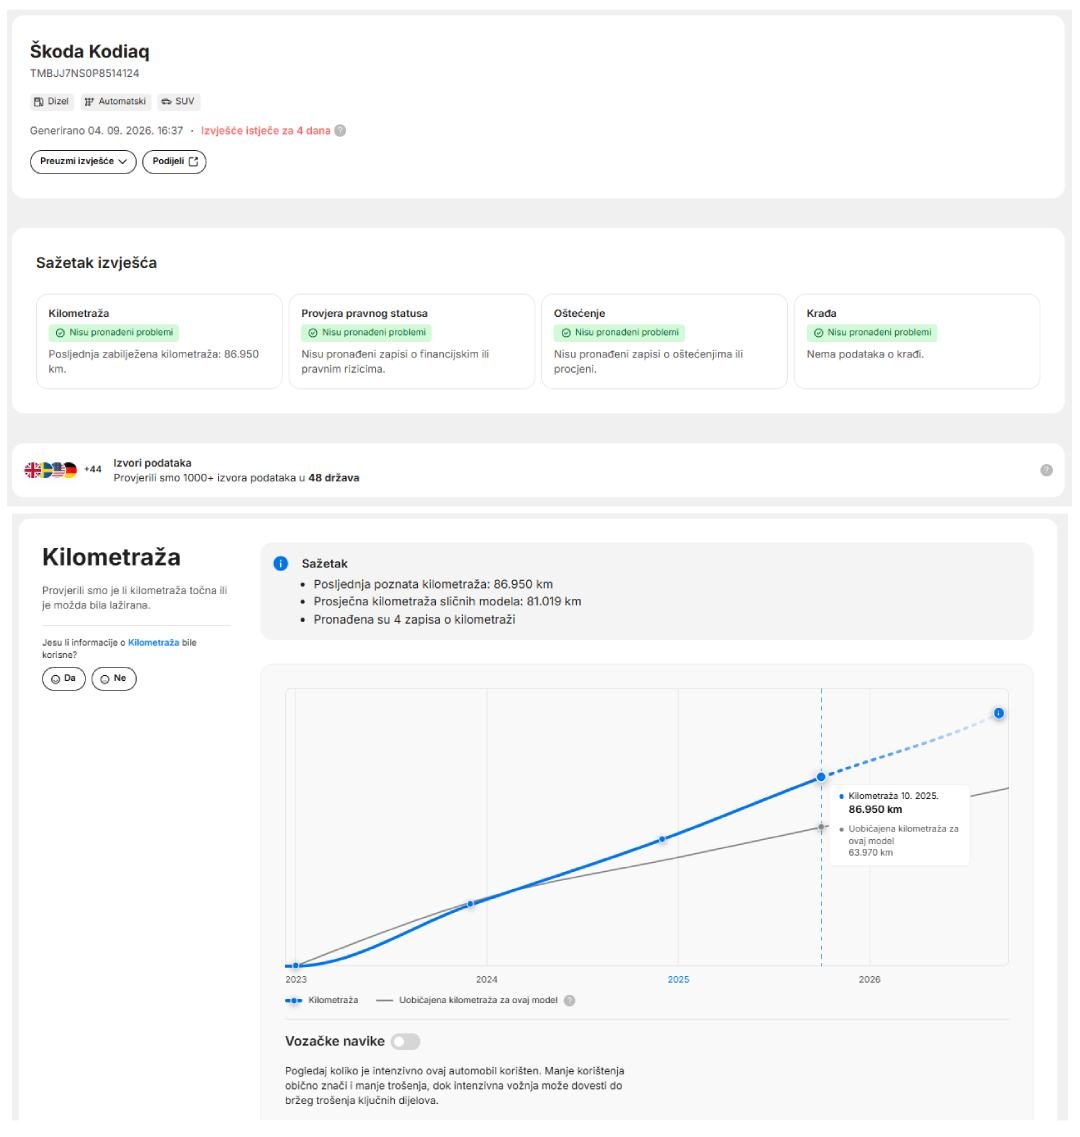Click the projected mileage info marker on chart
Image resolution: width=1080 pixels, height=1137 pixels.
(x=999, y=714)
